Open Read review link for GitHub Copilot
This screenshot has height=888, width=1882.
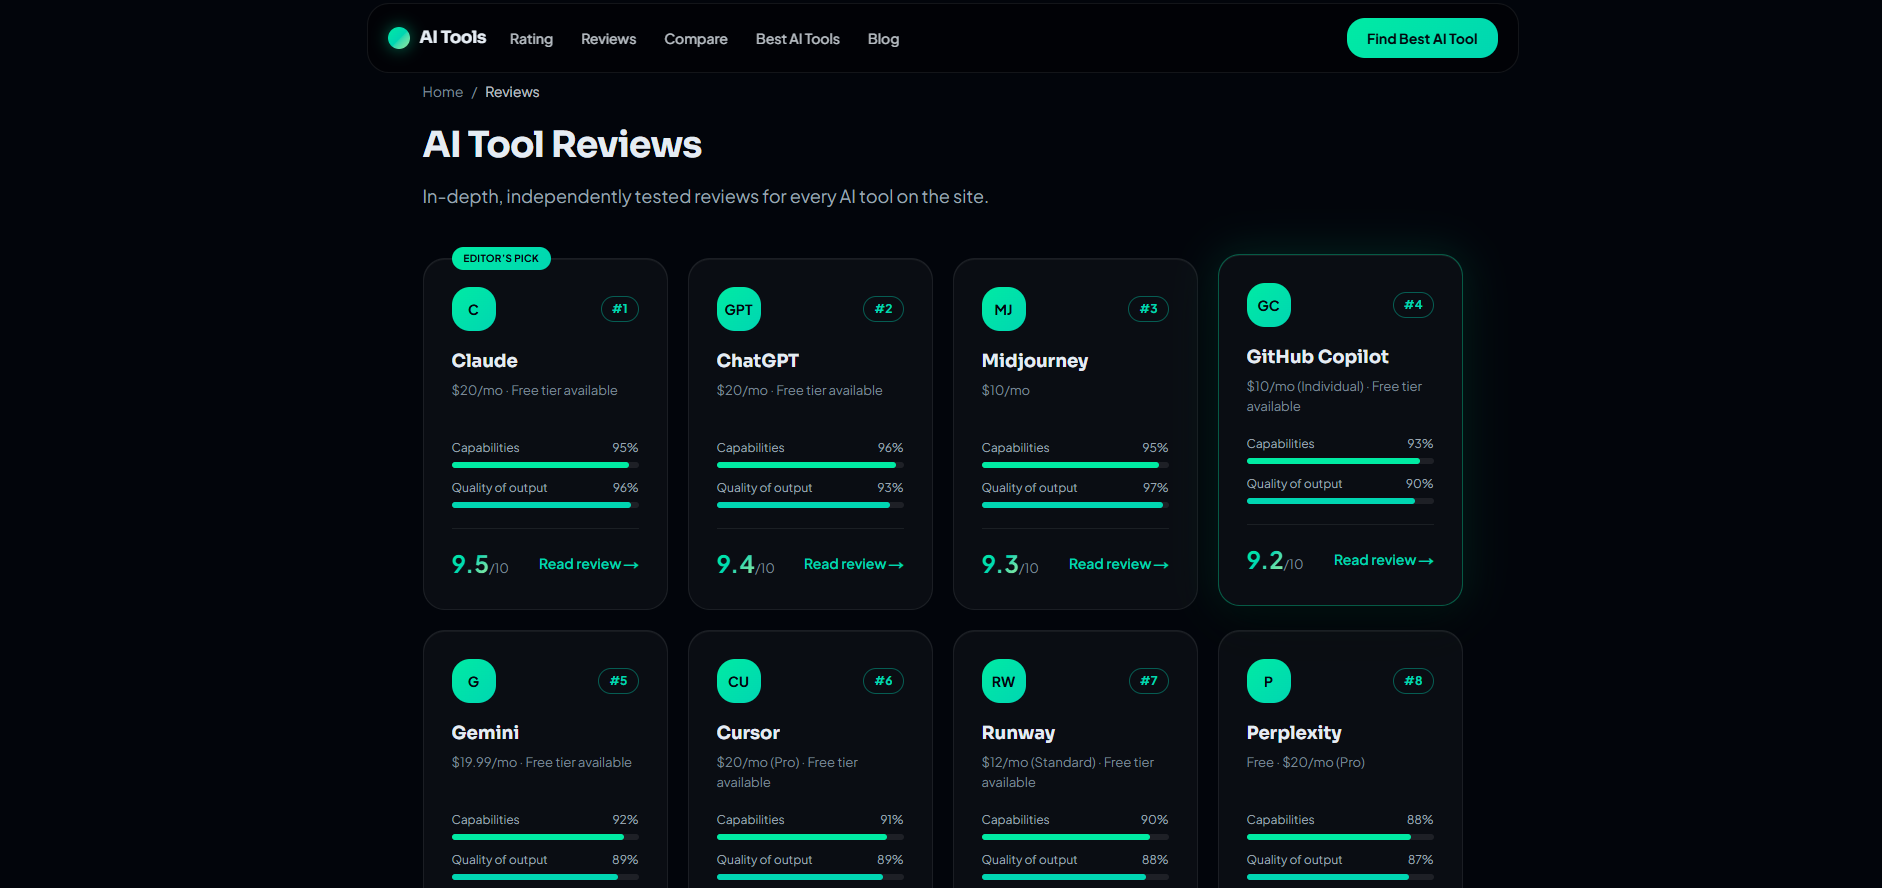click(x=1384, y=560)
